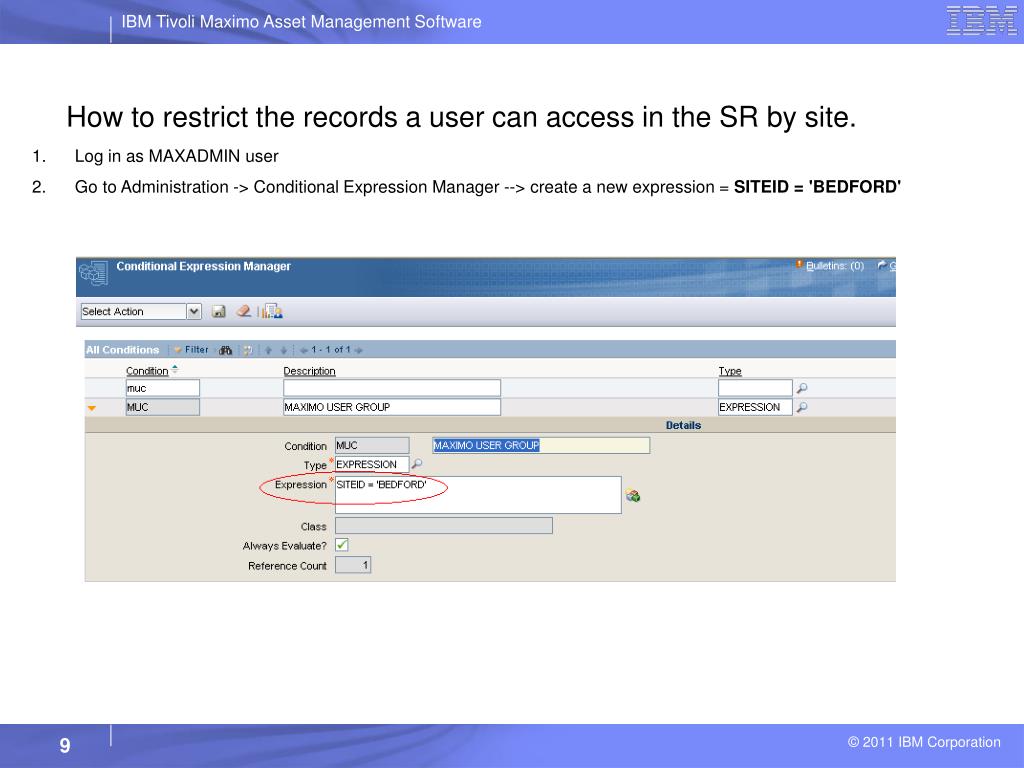The image size is (1024, 768).
Task: Click the Save Condition disk icon
Action: pos(219,312)
